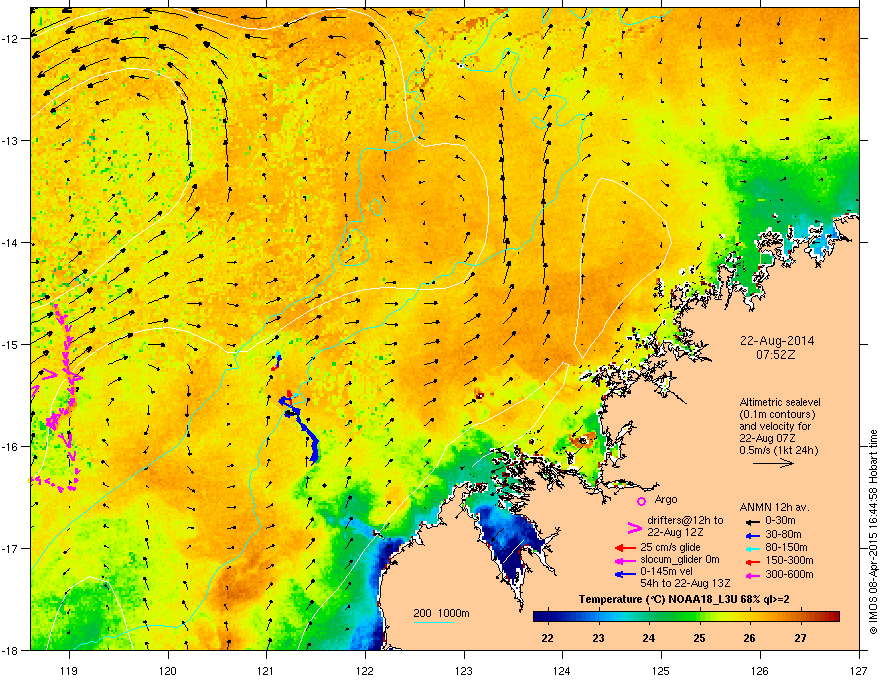
Task: Click the "0.5m/s (1kt 24h)" label
Action: (778, 450)
